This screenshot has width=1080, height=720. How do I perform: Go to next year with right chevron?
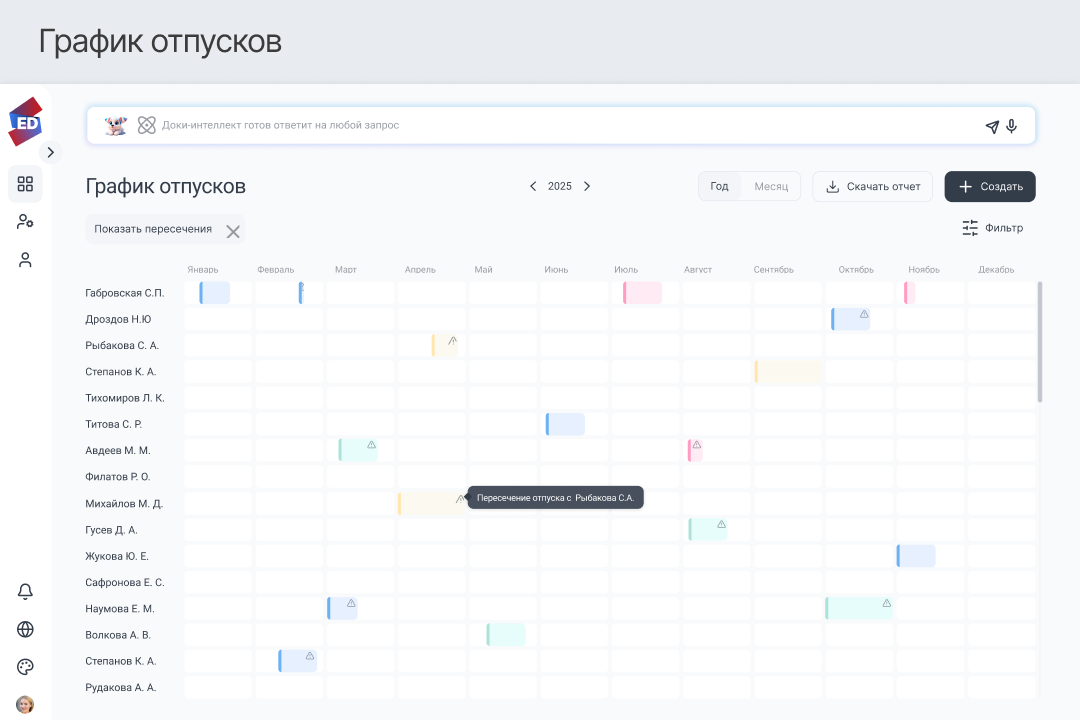(x=587, y=187)
